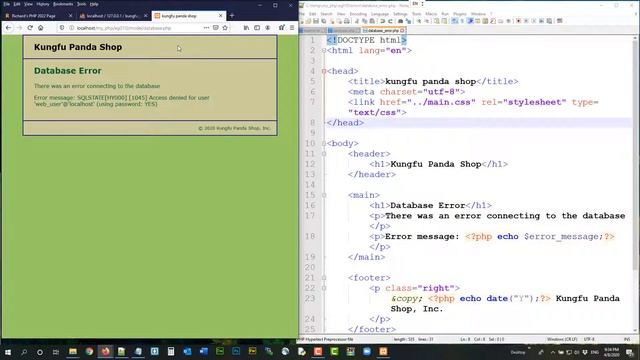
Task: Reload the kungfu panda shop page
Action: tap(30, 28)
